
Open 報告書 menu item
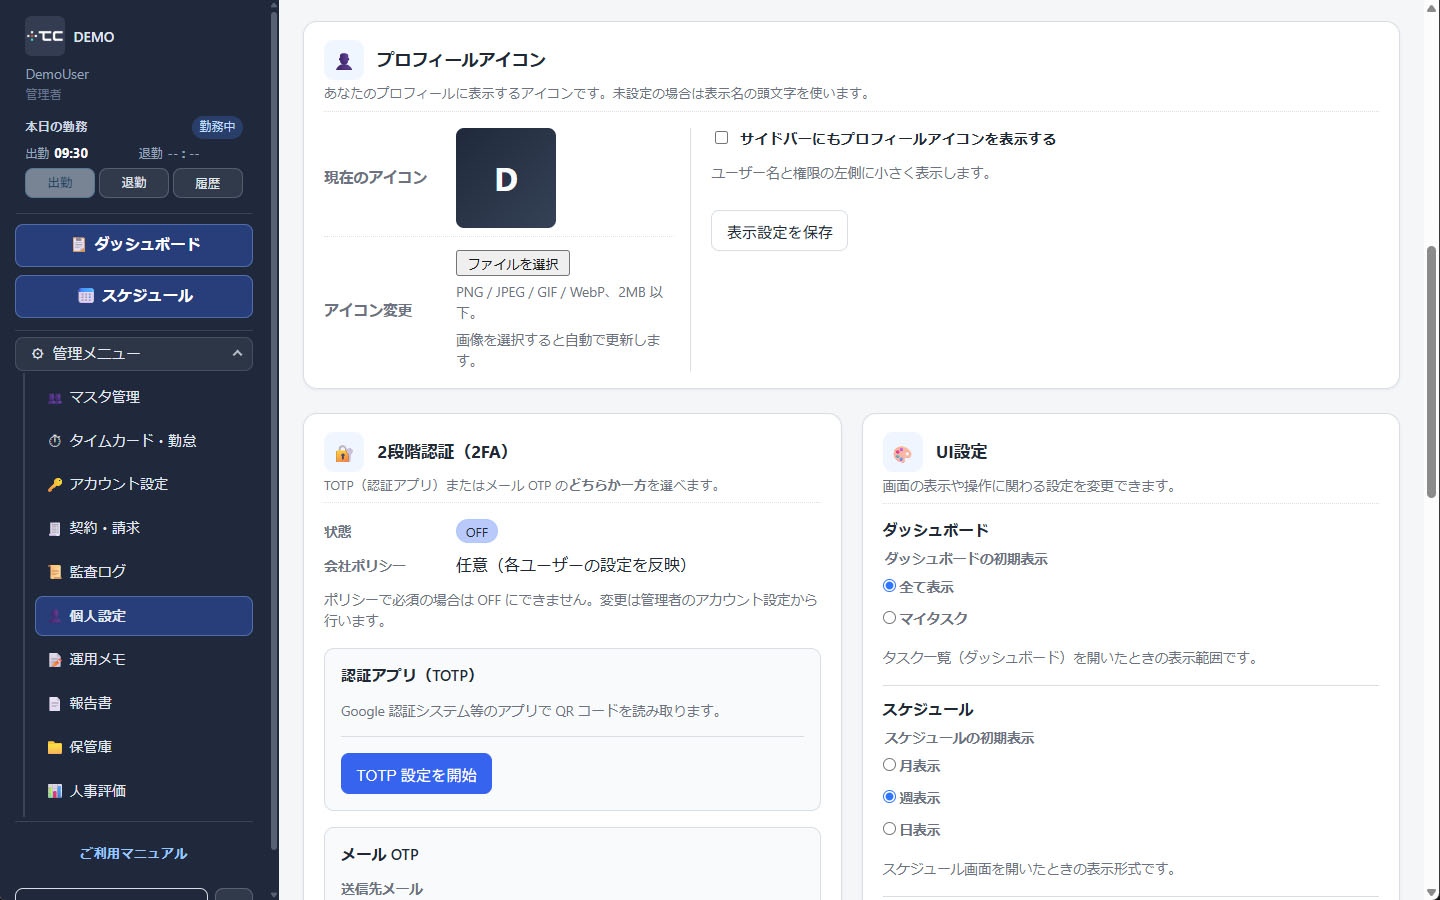click(x=144, y=704)
